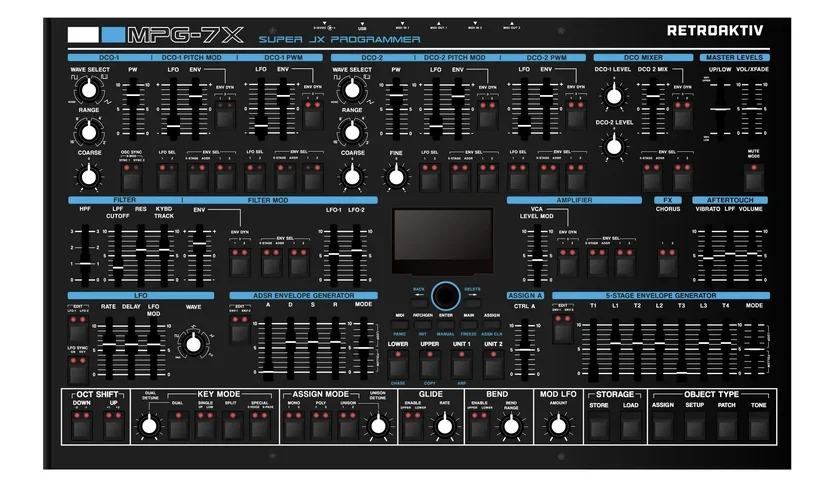825x500 pixels.
Task: Toggle the Single key mode button
Action: [205, 425]
